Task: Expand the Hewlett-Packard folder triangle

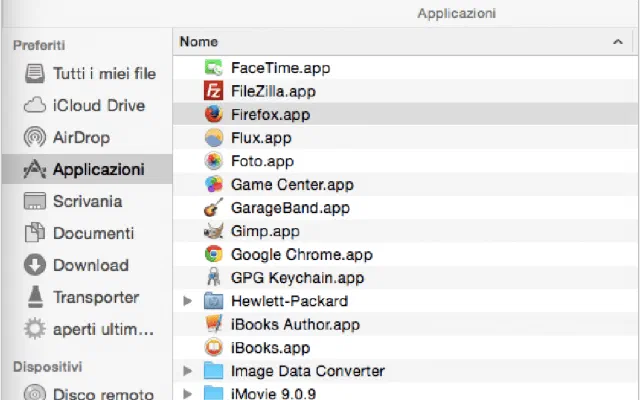Action: 187,301
